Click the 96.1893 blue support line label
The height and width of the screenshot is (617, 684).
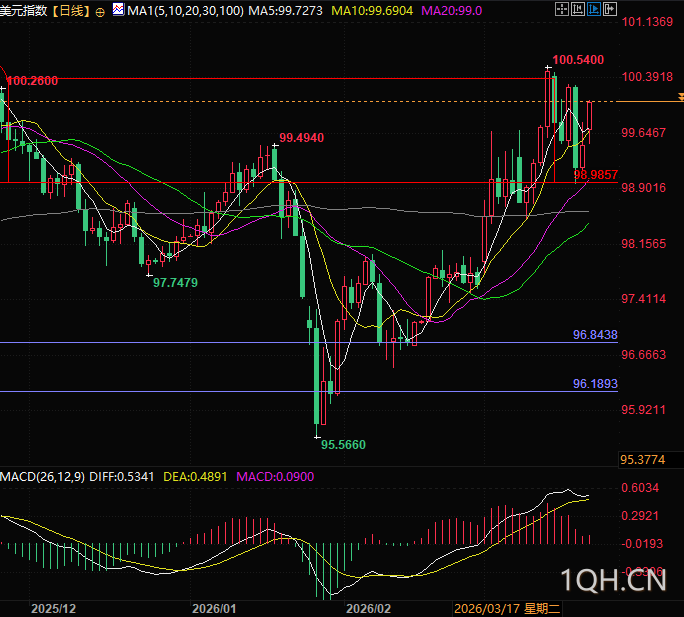595,384
